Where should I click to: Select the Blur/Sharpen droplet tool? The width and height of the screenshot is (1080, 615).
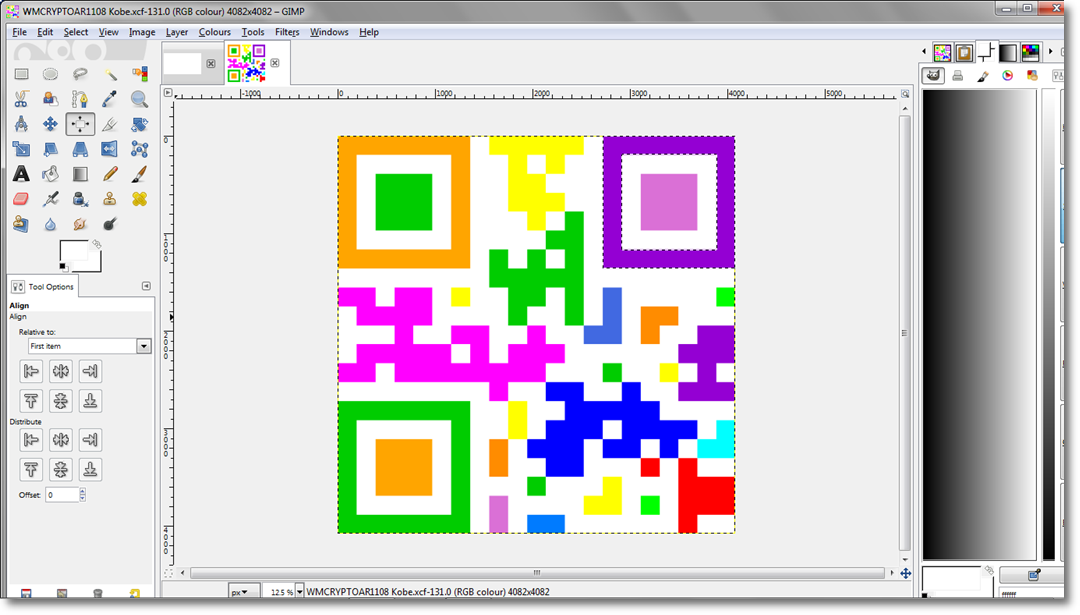point(50,224)
